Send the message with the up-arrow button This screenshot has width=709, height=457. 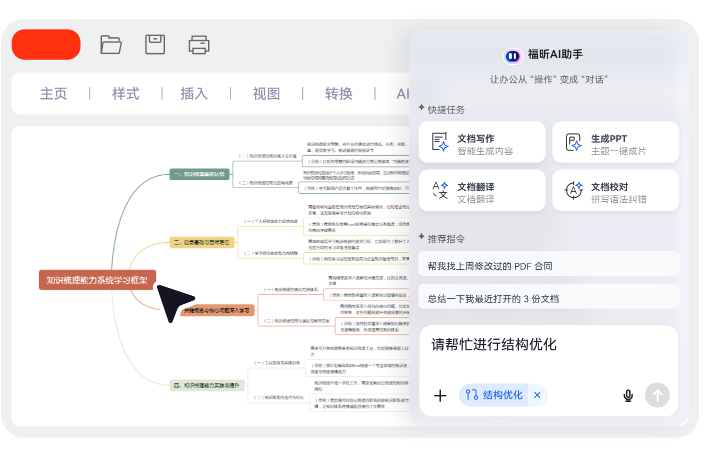pos(657,395)
